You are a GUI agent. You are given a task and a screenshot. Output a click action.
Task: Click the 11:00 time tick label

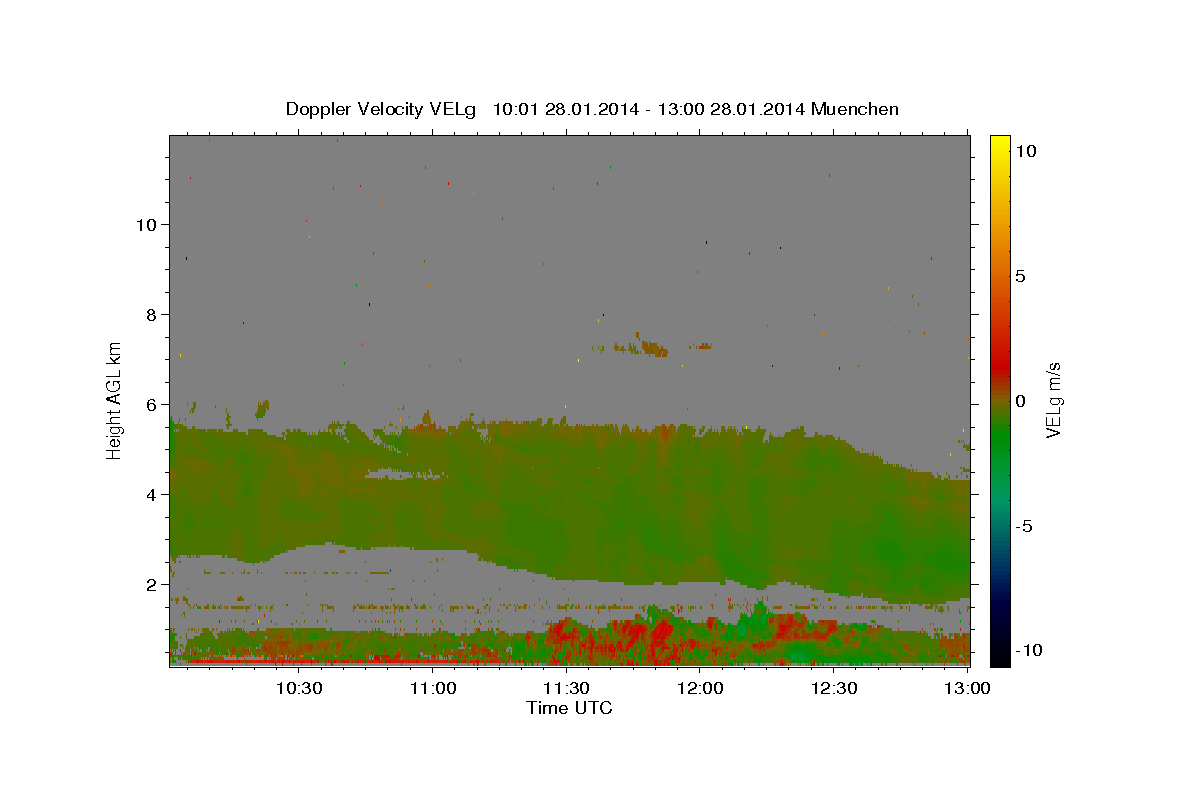click(x=434, y=688)
